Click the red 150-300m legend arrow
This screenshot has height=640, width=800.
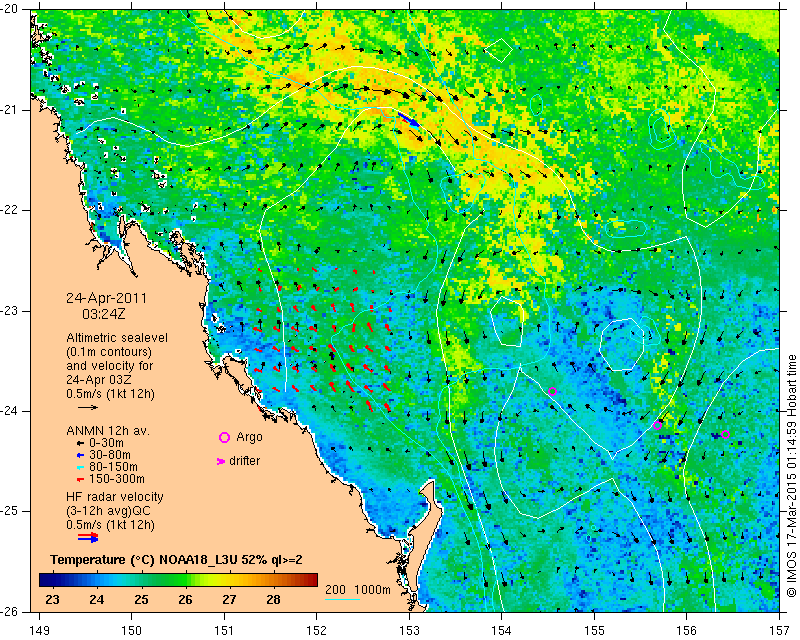[x=80, y=480]
